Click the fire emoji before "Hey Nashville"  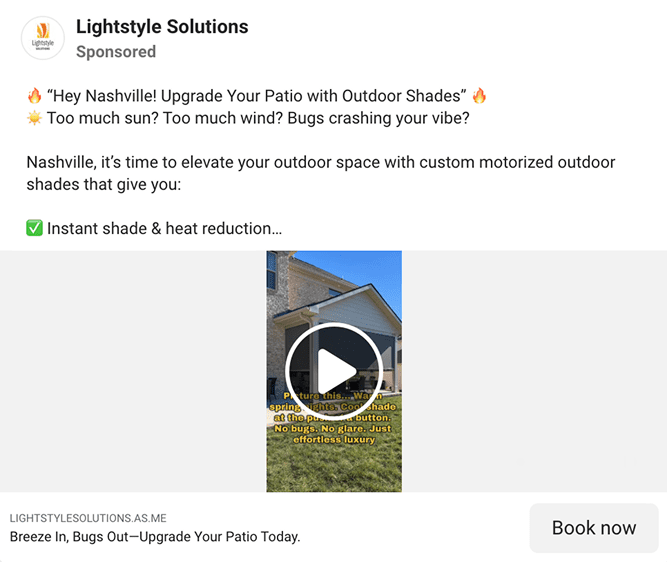click(35, 97)
